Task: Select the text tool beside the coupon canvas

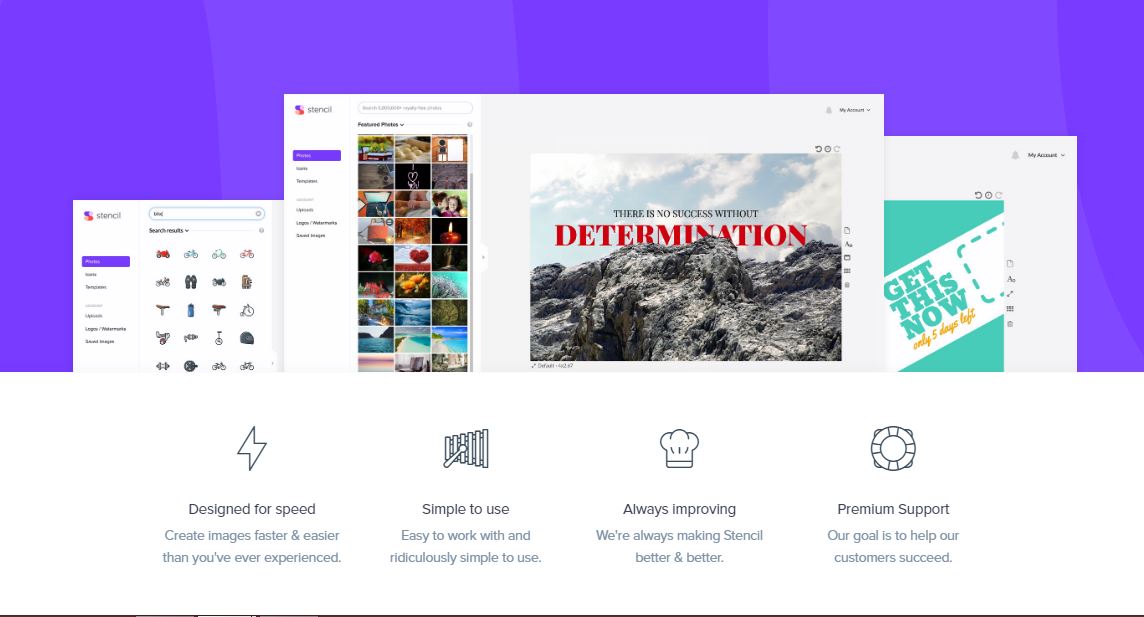Action: click(x=1010, y=279)
